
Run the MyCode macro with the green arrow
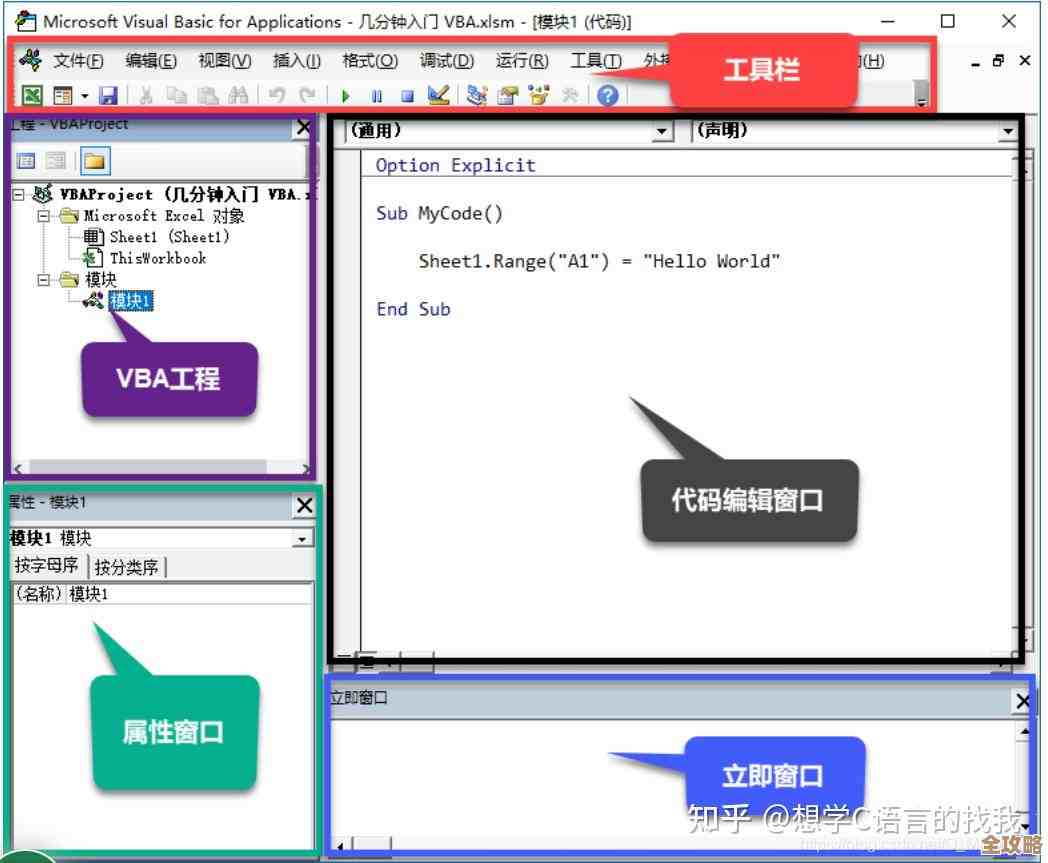(x=346, y=95)
